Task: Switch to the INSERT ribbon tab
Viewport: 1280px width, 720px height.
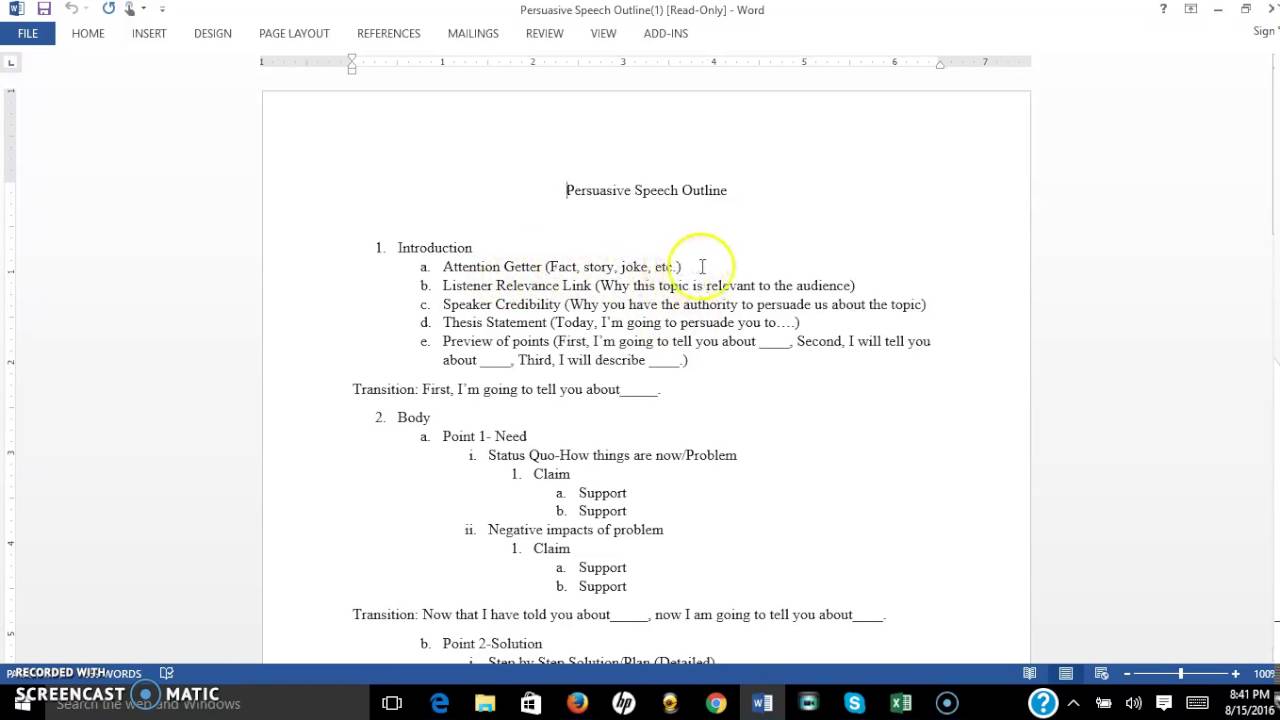Action: coord(149,33)
